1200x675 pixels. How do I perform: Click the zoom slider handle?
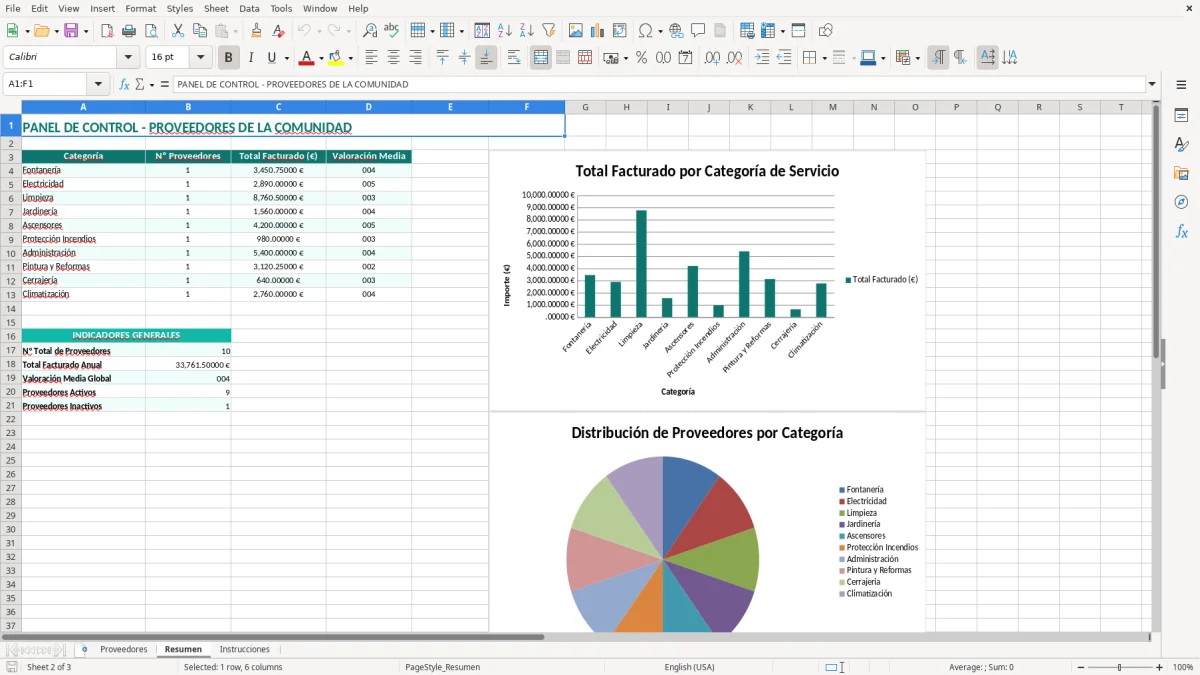pos(1119,667)
